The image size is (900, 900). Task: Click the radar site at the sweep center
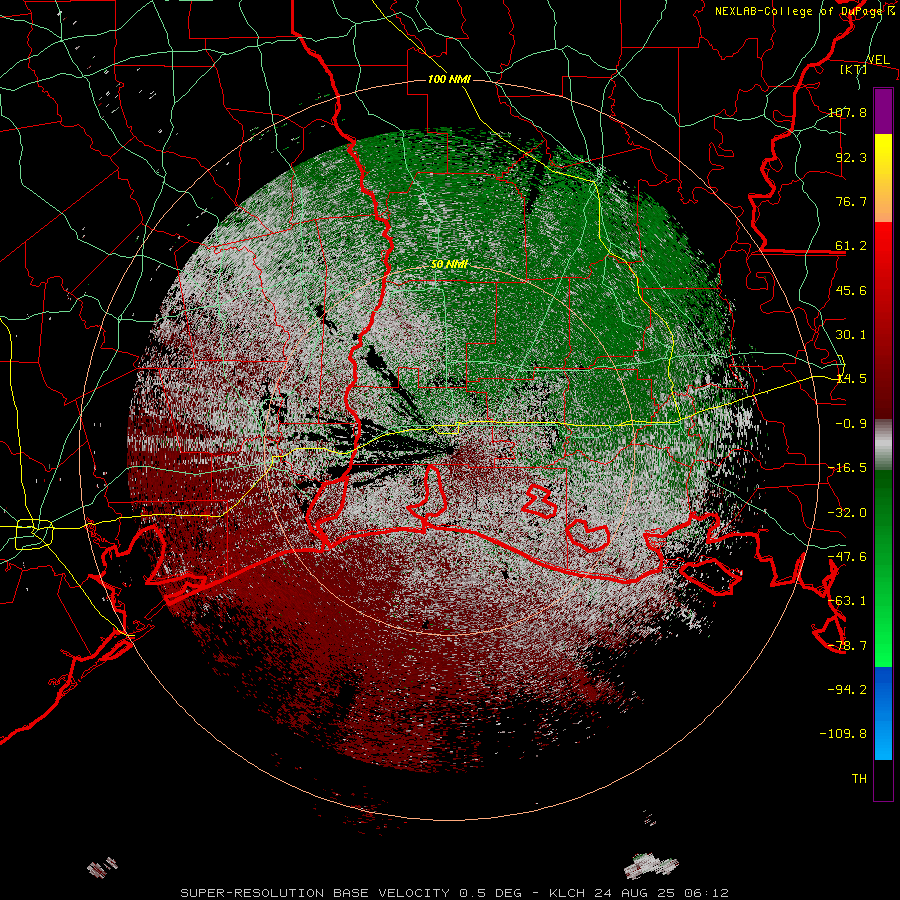click(450, 451)
